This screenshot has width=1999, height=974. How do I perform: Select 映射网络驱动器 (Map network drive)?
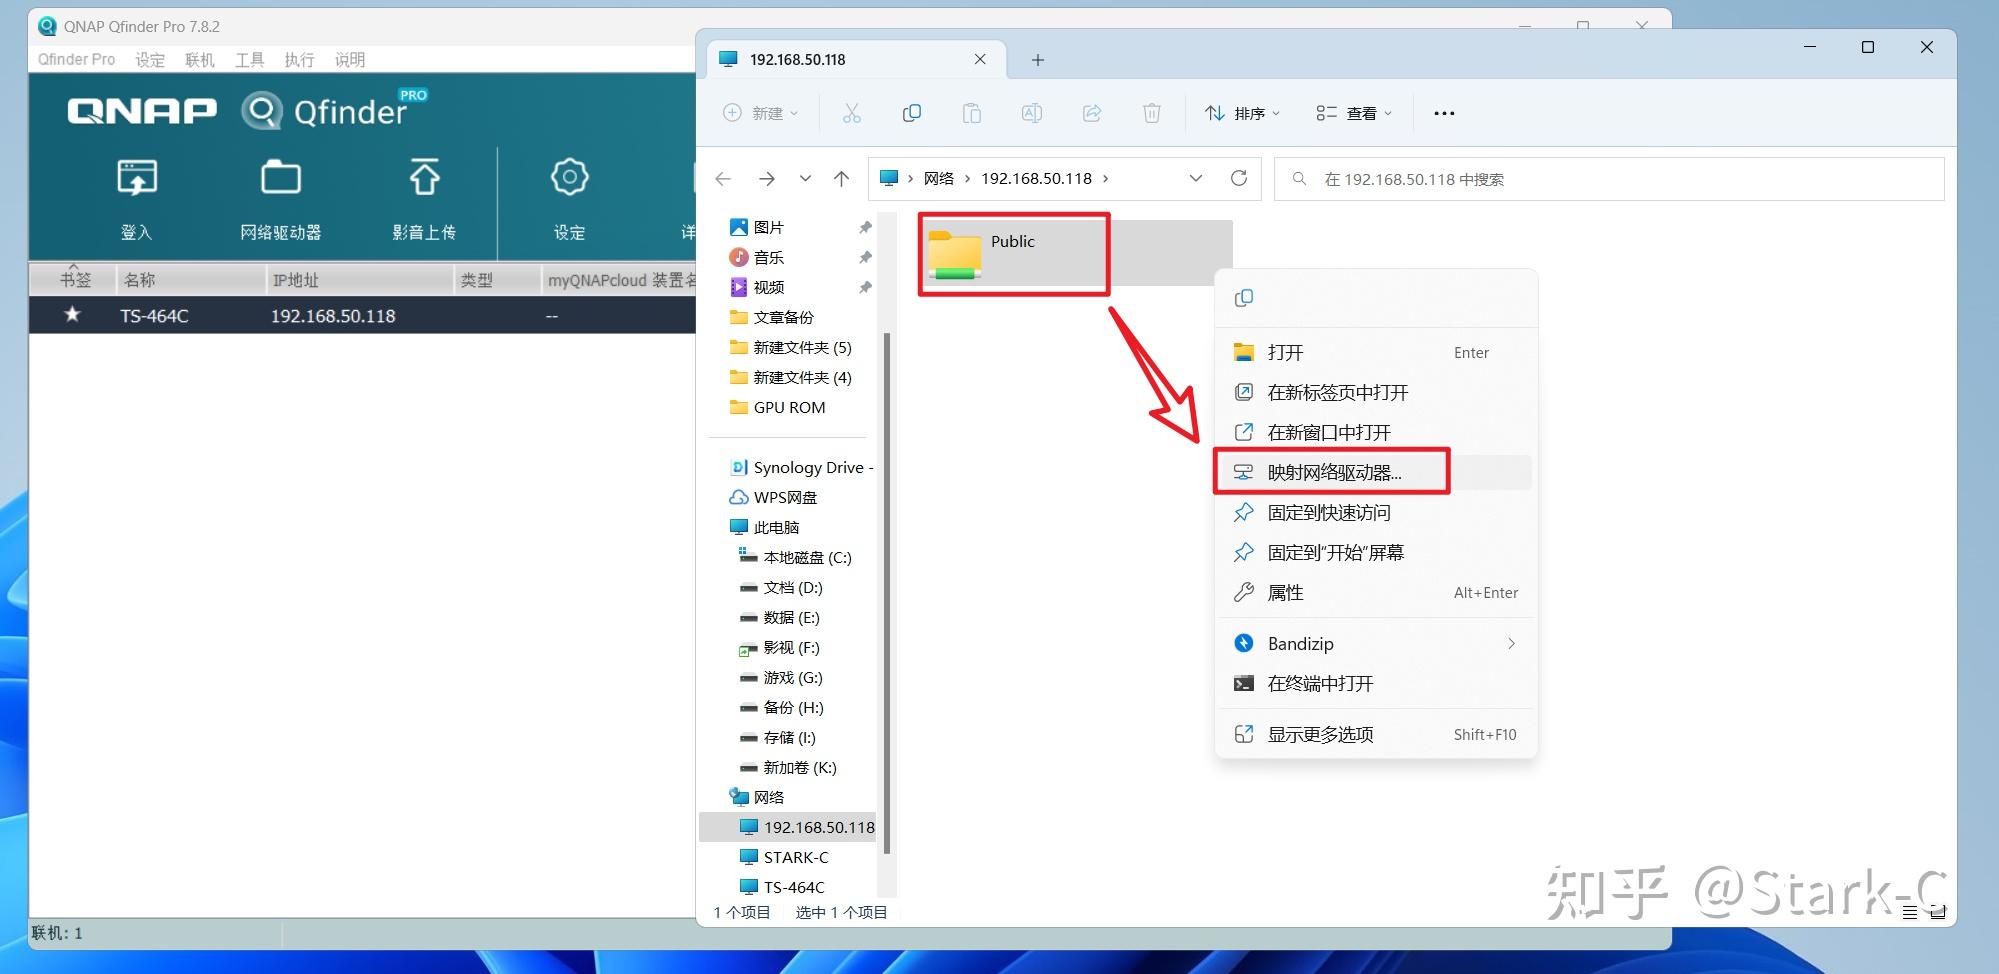click(x=1376, y=472)
